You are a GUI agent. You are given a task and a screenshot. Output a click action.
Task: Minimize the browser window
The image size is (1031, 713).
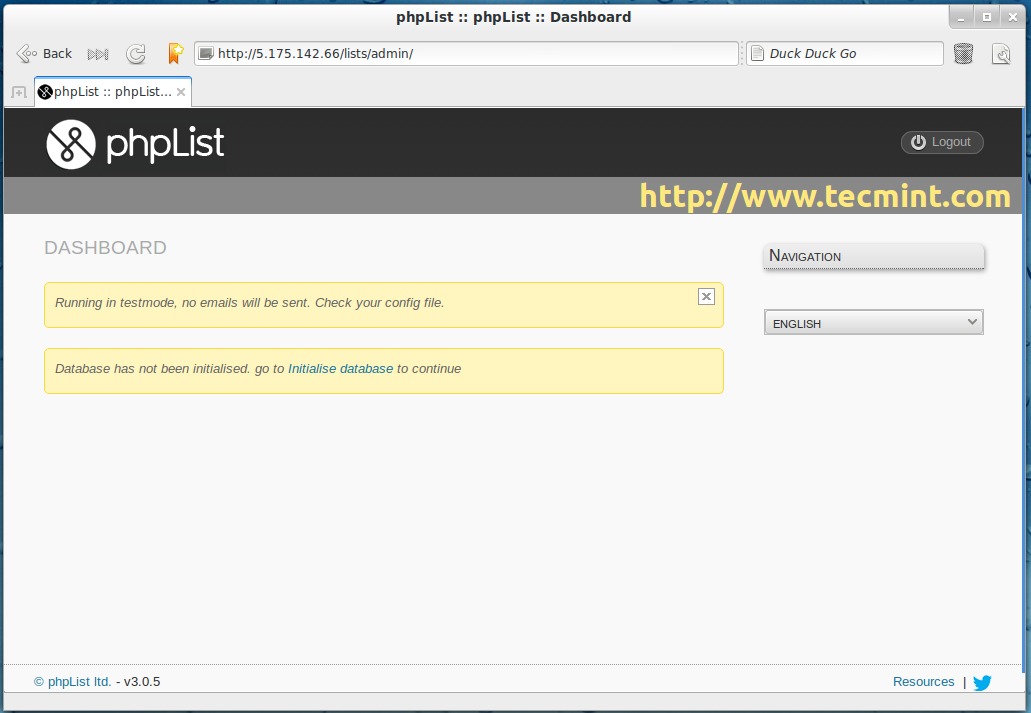click(x=961, y=18)
